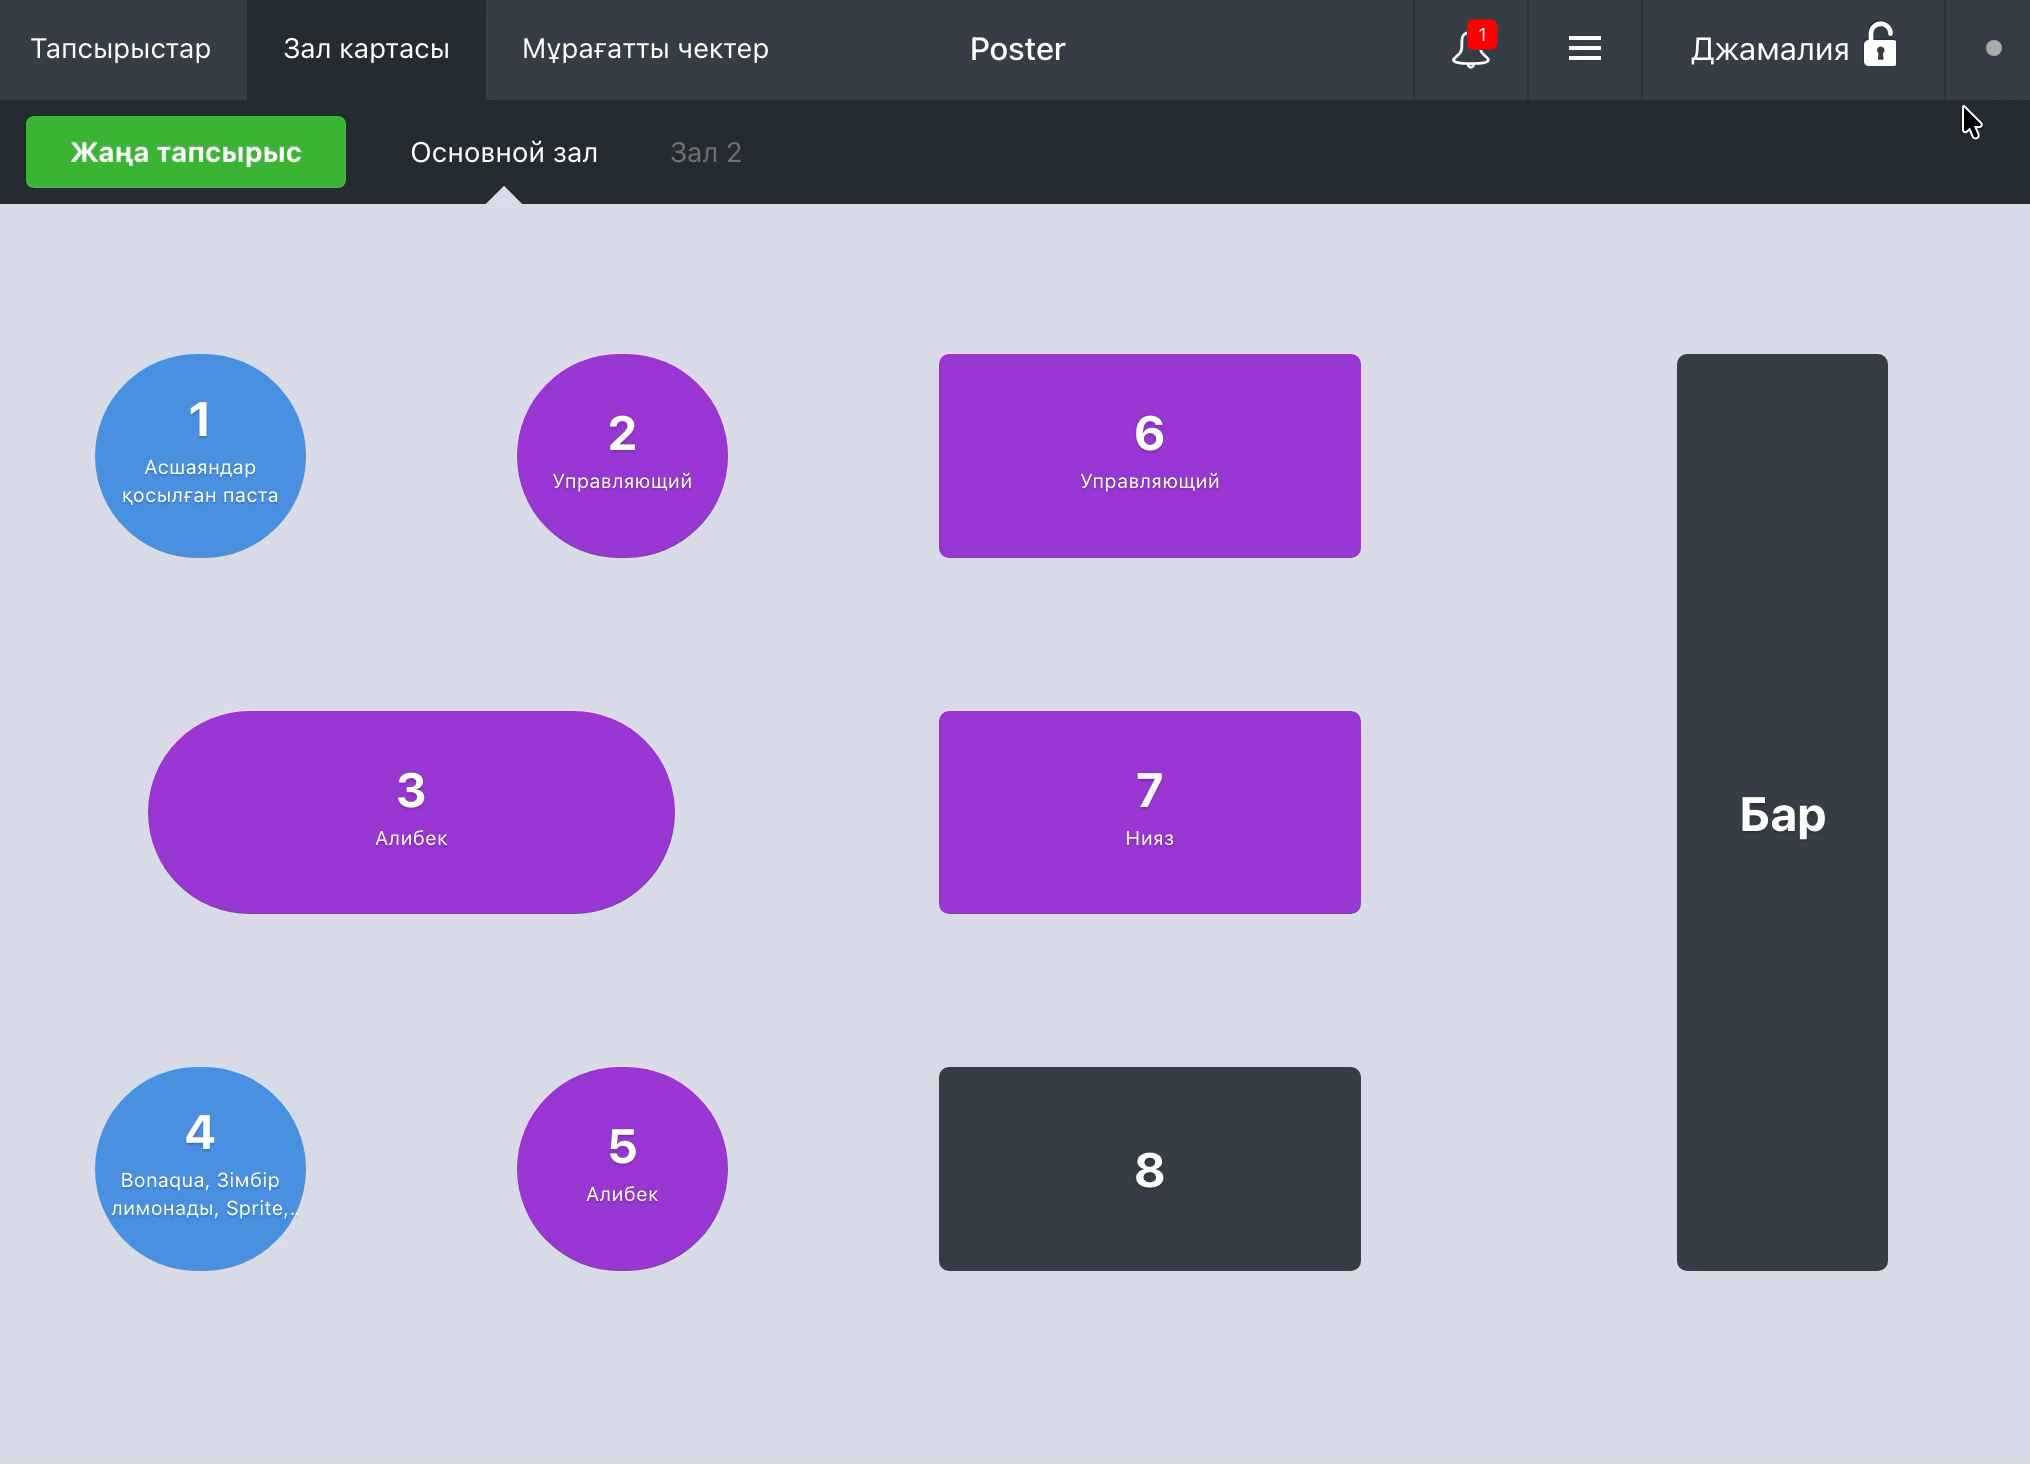This screenshot has height=1464, width=2030.
Task: Open the hamburger menu icon
Action: (1584, 49)
